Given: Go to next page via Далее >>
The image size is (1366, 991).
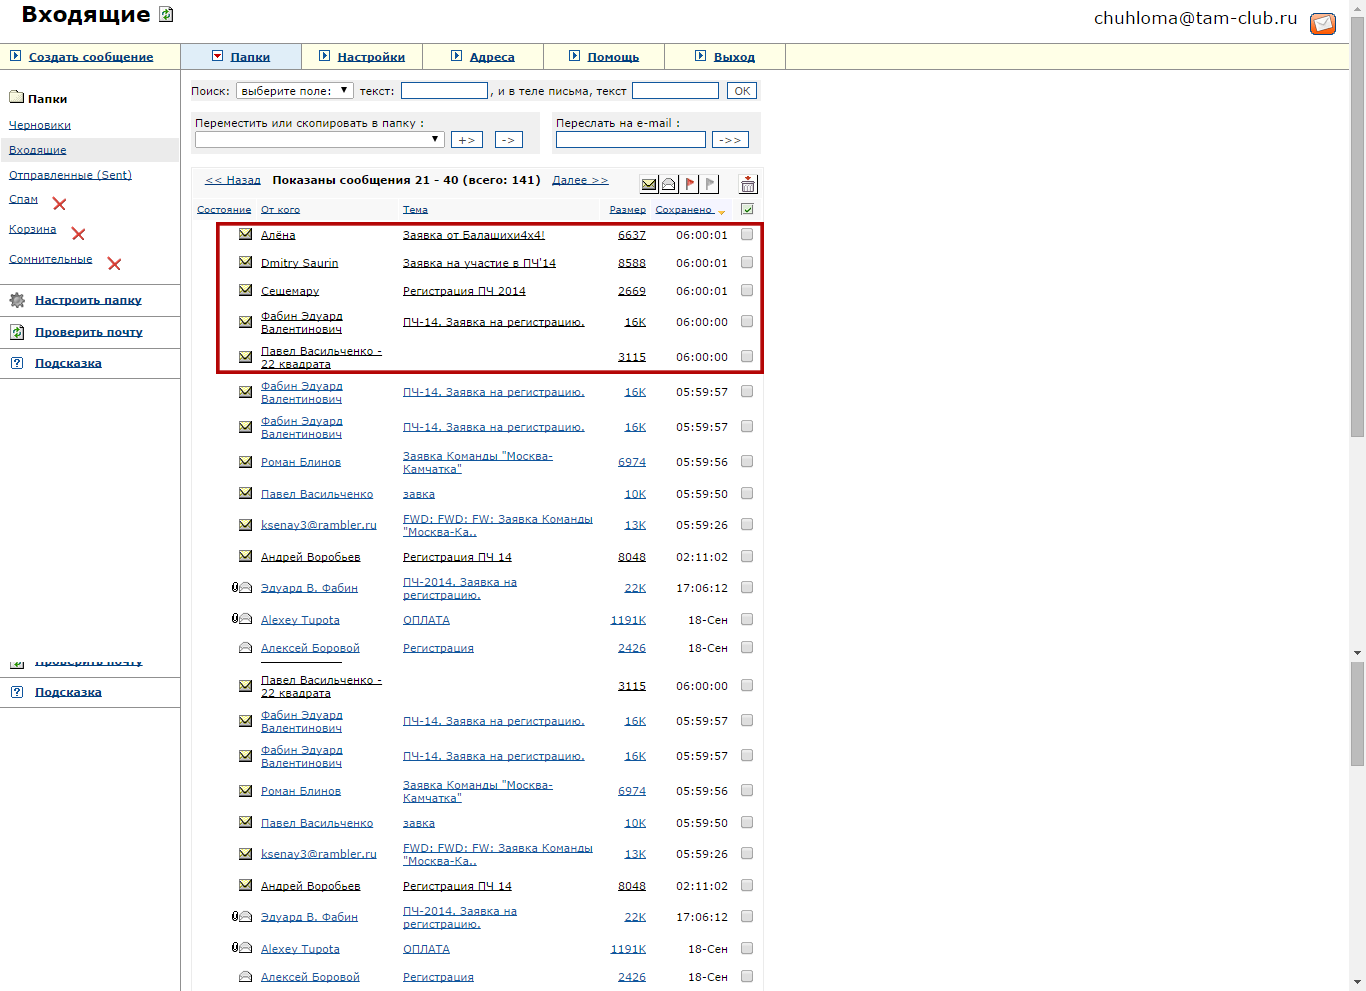Looking at the screenshot, I should [580, 180].
